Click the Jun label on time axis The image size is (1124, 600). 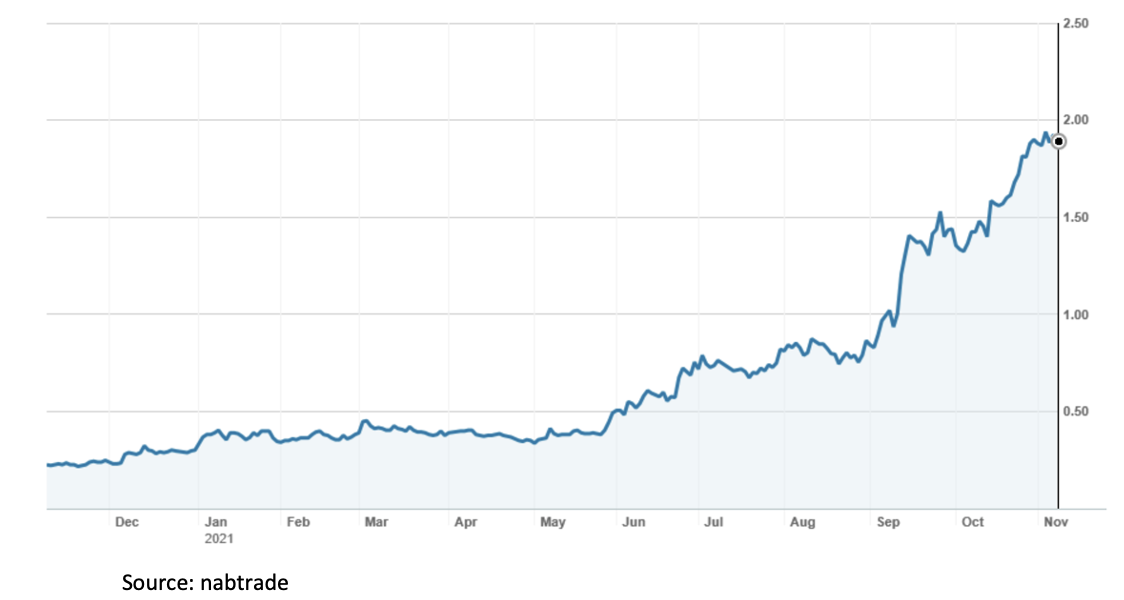(633, 522)
